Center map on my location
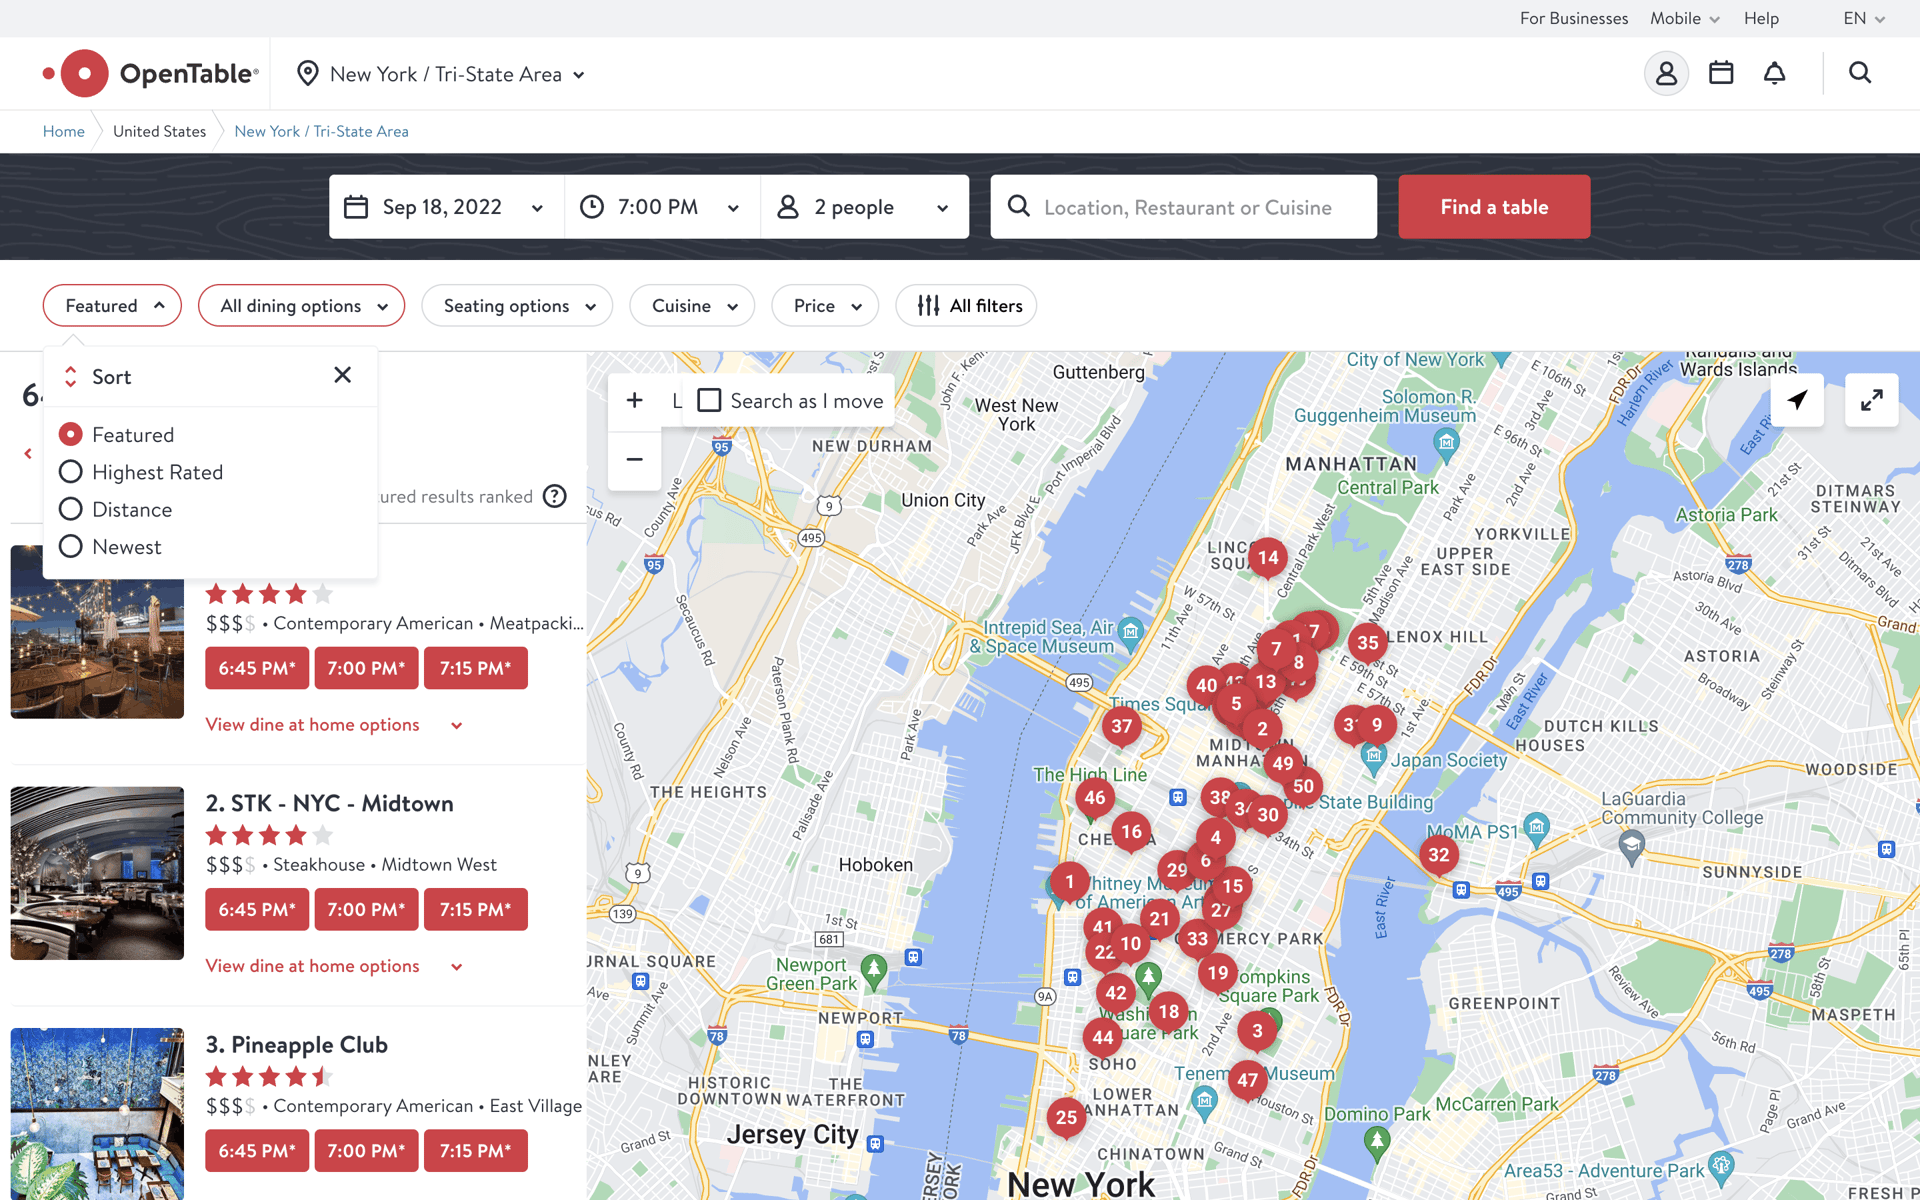This screenshot has width=1920, height=1200. pos(1798,400)
